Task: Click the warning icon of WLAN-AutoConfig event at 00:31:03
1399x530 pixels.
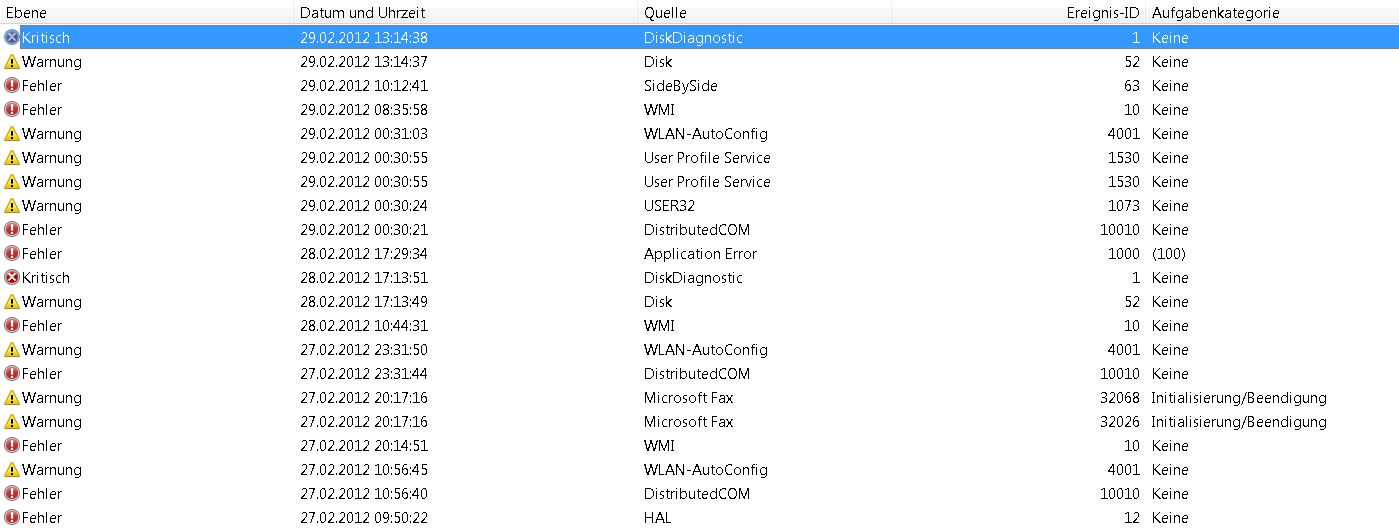Action: pyautogui.click(x=12, y=134)
